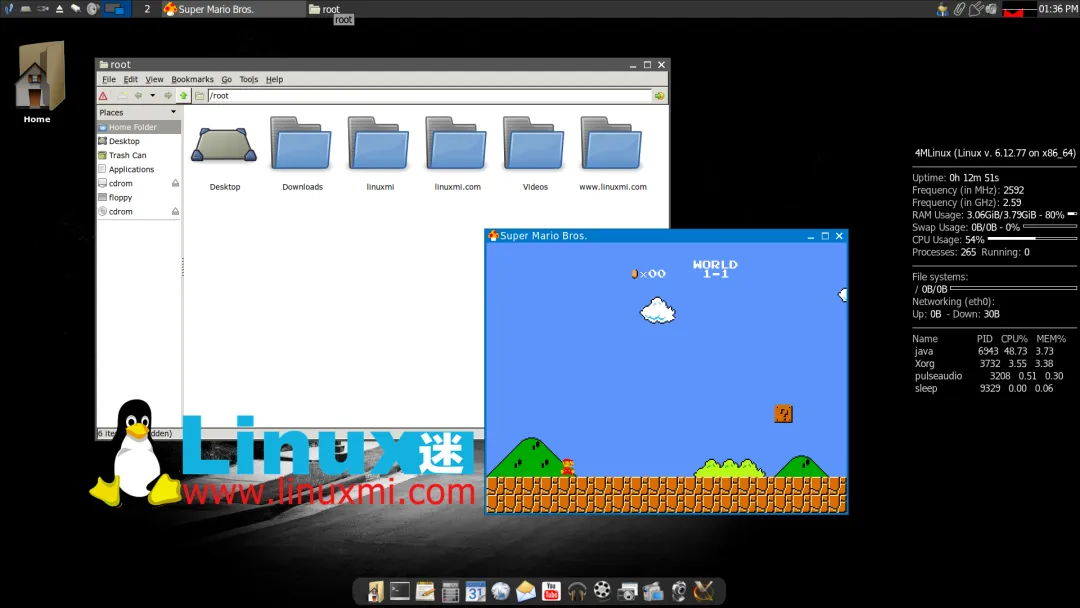Click the eject icon in the top panel
This screenshot has height=608, width=1080.
tap(59, 9)
